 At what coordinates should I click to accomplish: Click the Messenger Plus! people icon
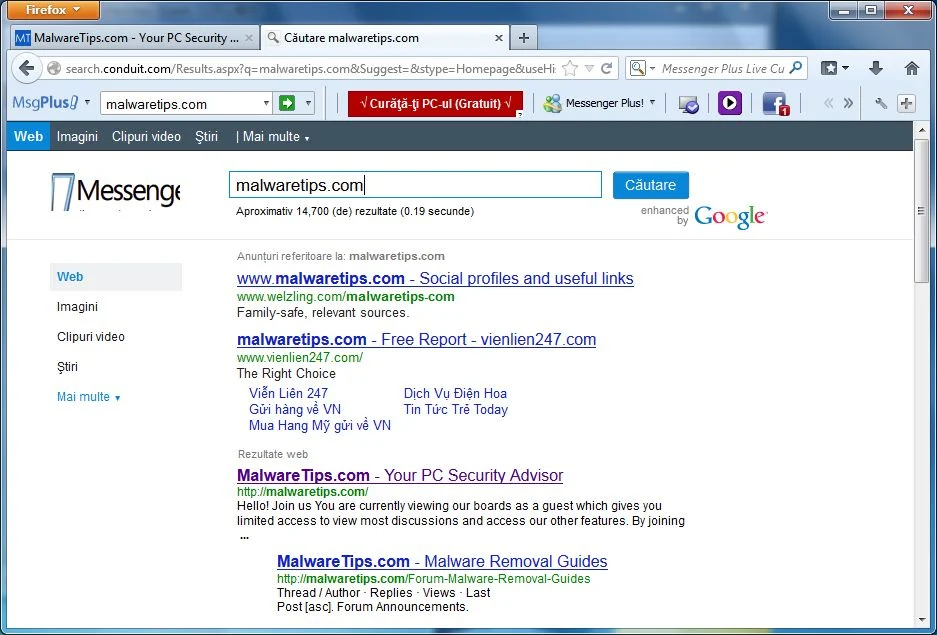(552, 103)
